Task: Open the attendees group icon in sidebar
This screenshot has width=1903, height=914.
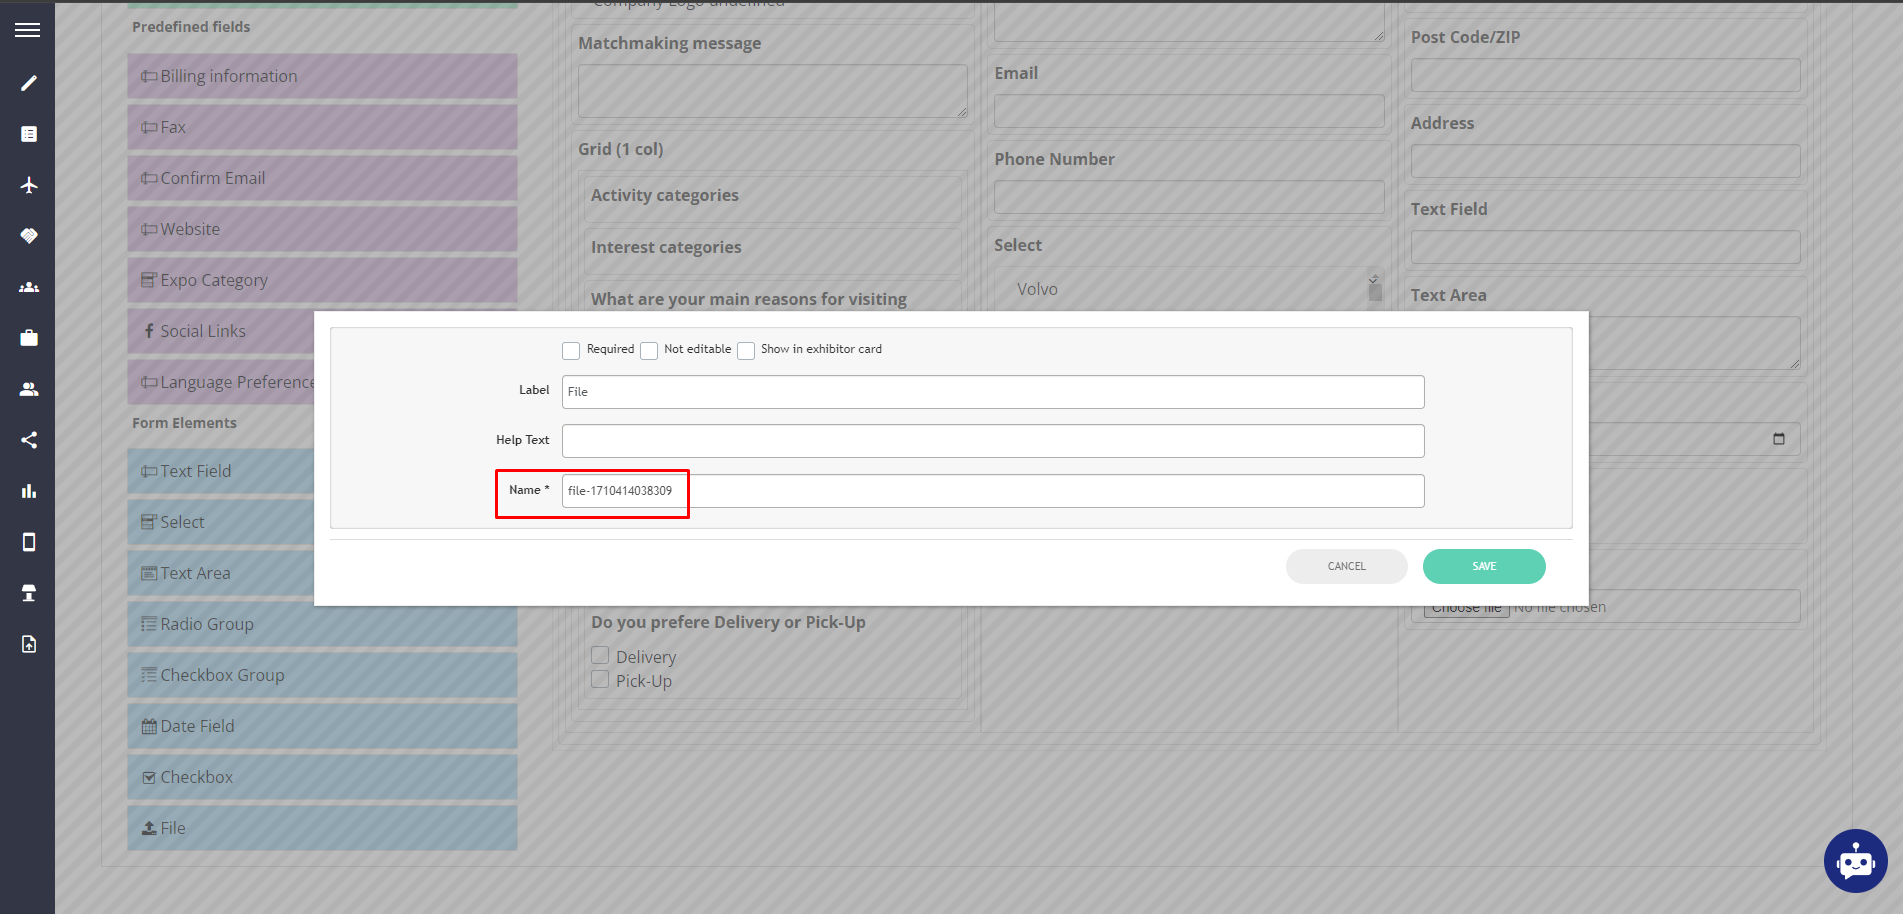Action: [x=28, y=287]
